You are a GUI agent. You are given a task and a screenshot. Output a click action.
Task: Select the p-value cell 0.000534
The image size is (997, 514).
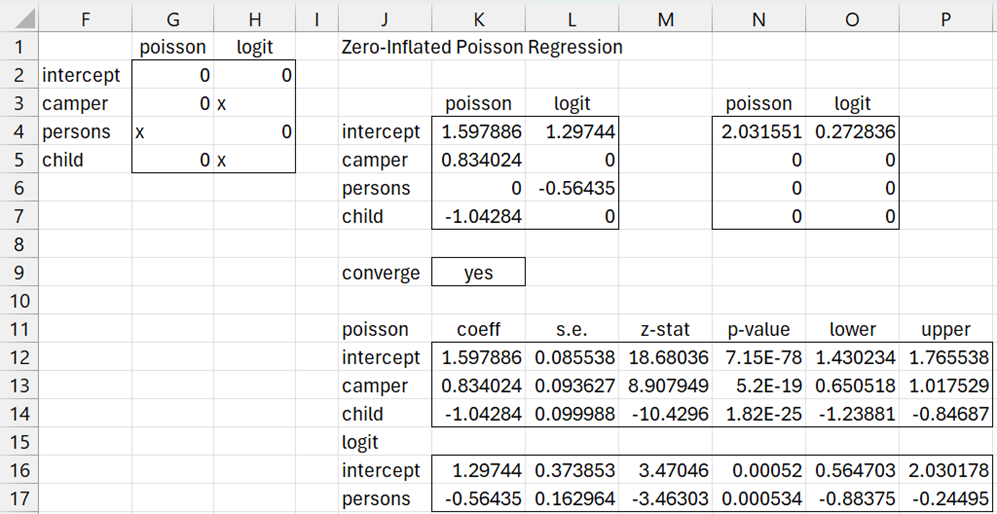pyautogui.click(x=757, y=499)
